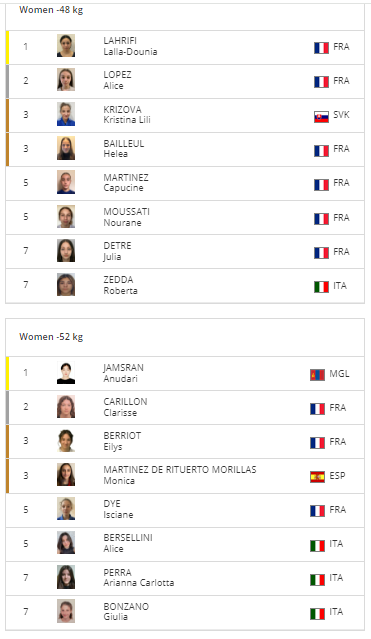Click the Slovakia flag icon next to SVK
Image resolution: width=371 pixels, height=639 pixels.
pos(321,117)
